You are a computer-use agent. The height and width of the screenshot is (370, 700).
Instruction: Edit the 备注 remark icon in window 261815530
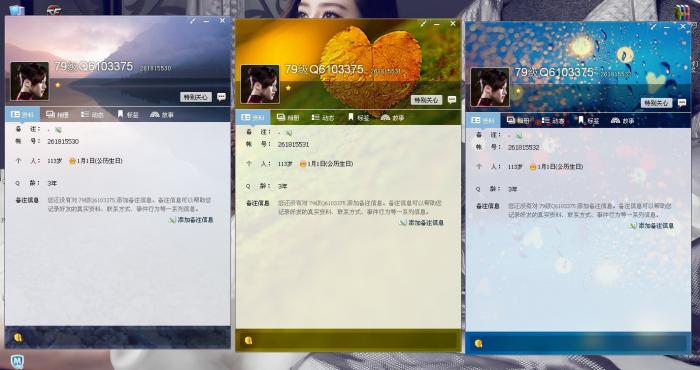[58, 130]
